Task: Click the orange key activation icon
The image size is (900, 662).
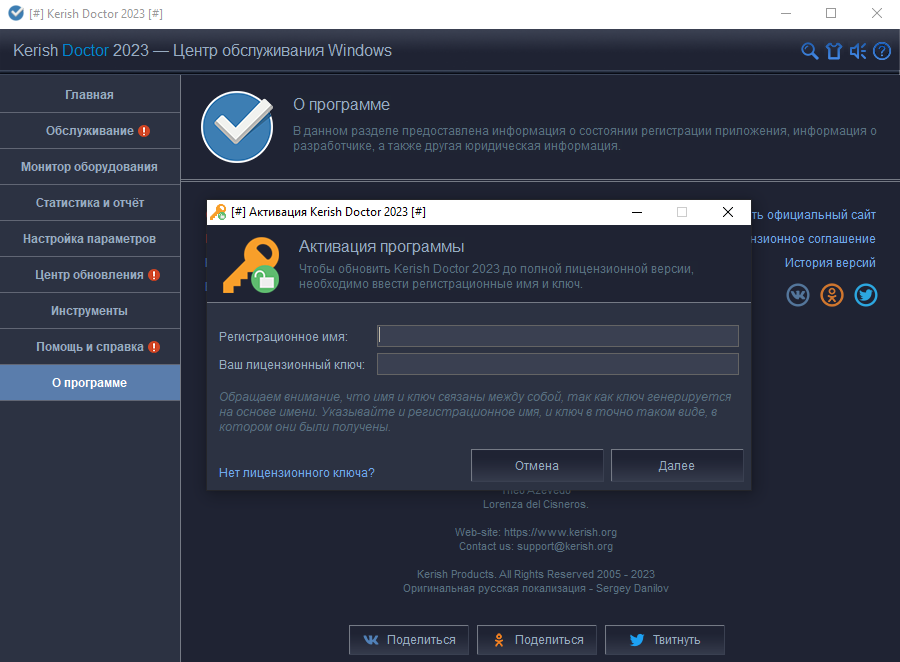Action: tap(250, 265)
